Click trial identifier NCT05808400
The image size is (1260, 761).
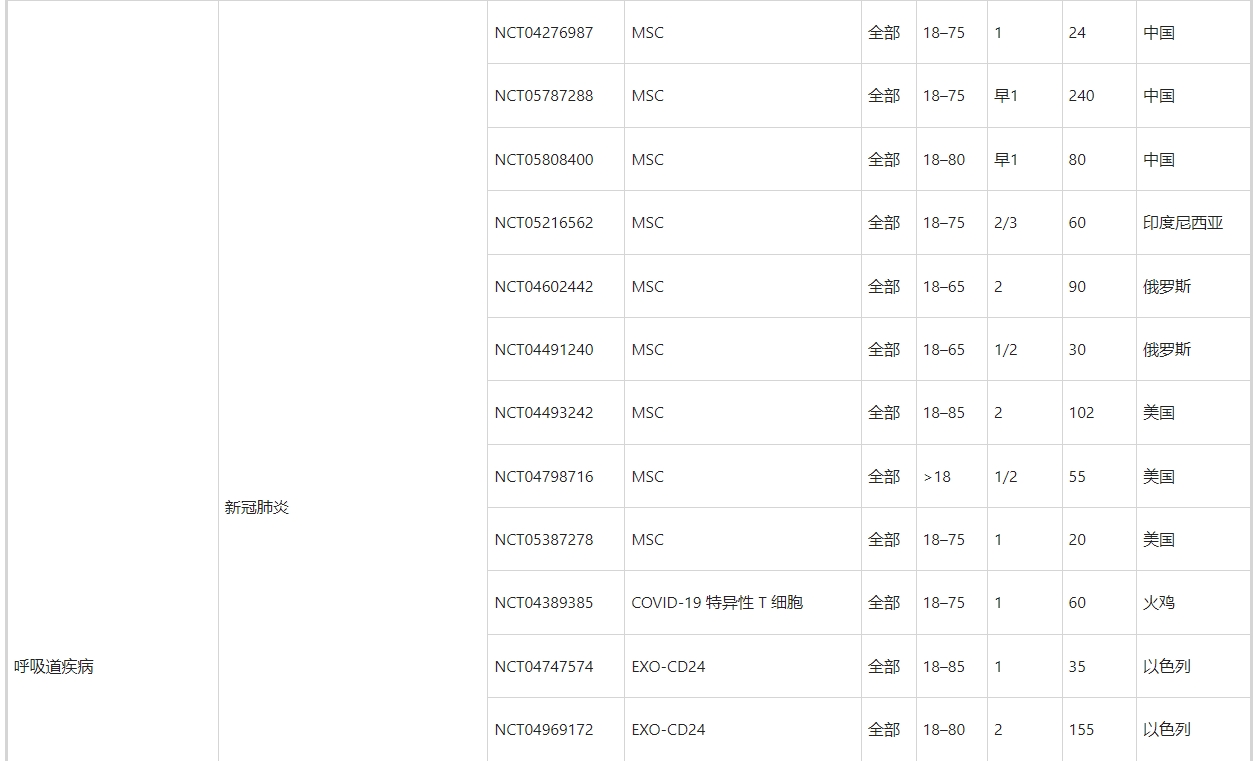pos(543,160)
